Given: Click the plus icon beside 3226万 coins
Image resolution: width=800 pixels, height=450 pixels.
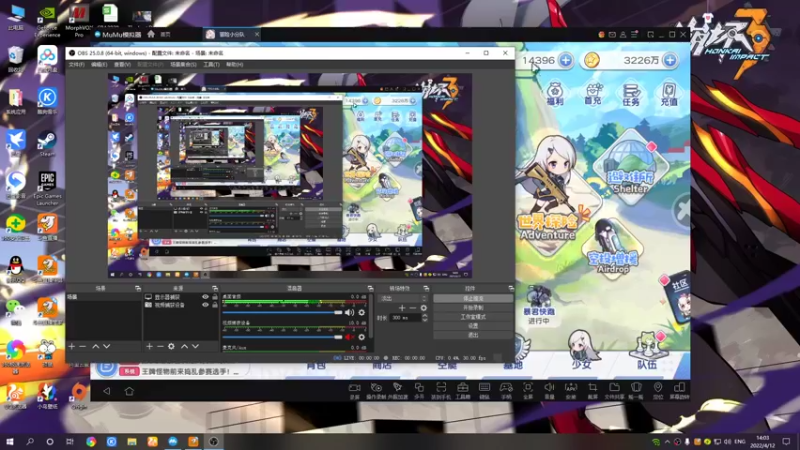Looking at the screenshot, I should [x=670, y=60].
